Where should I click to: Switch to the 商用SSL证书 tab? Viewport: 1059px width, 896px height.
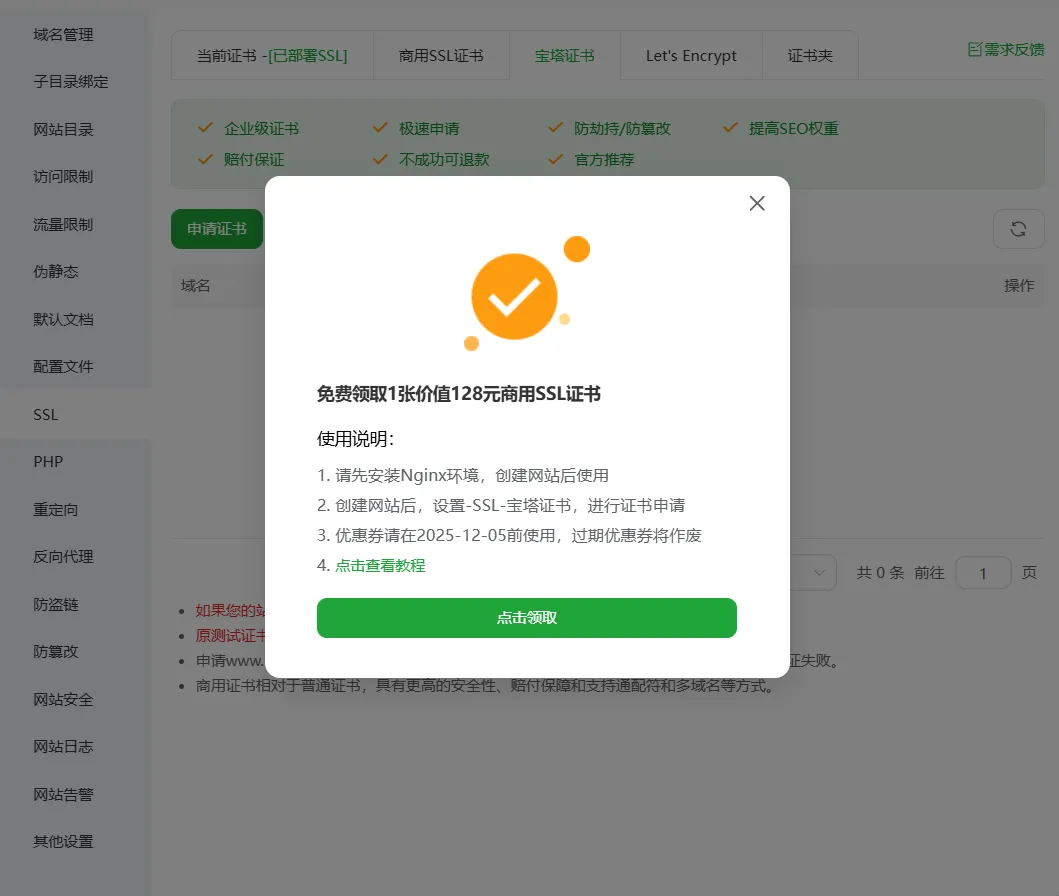441,55
